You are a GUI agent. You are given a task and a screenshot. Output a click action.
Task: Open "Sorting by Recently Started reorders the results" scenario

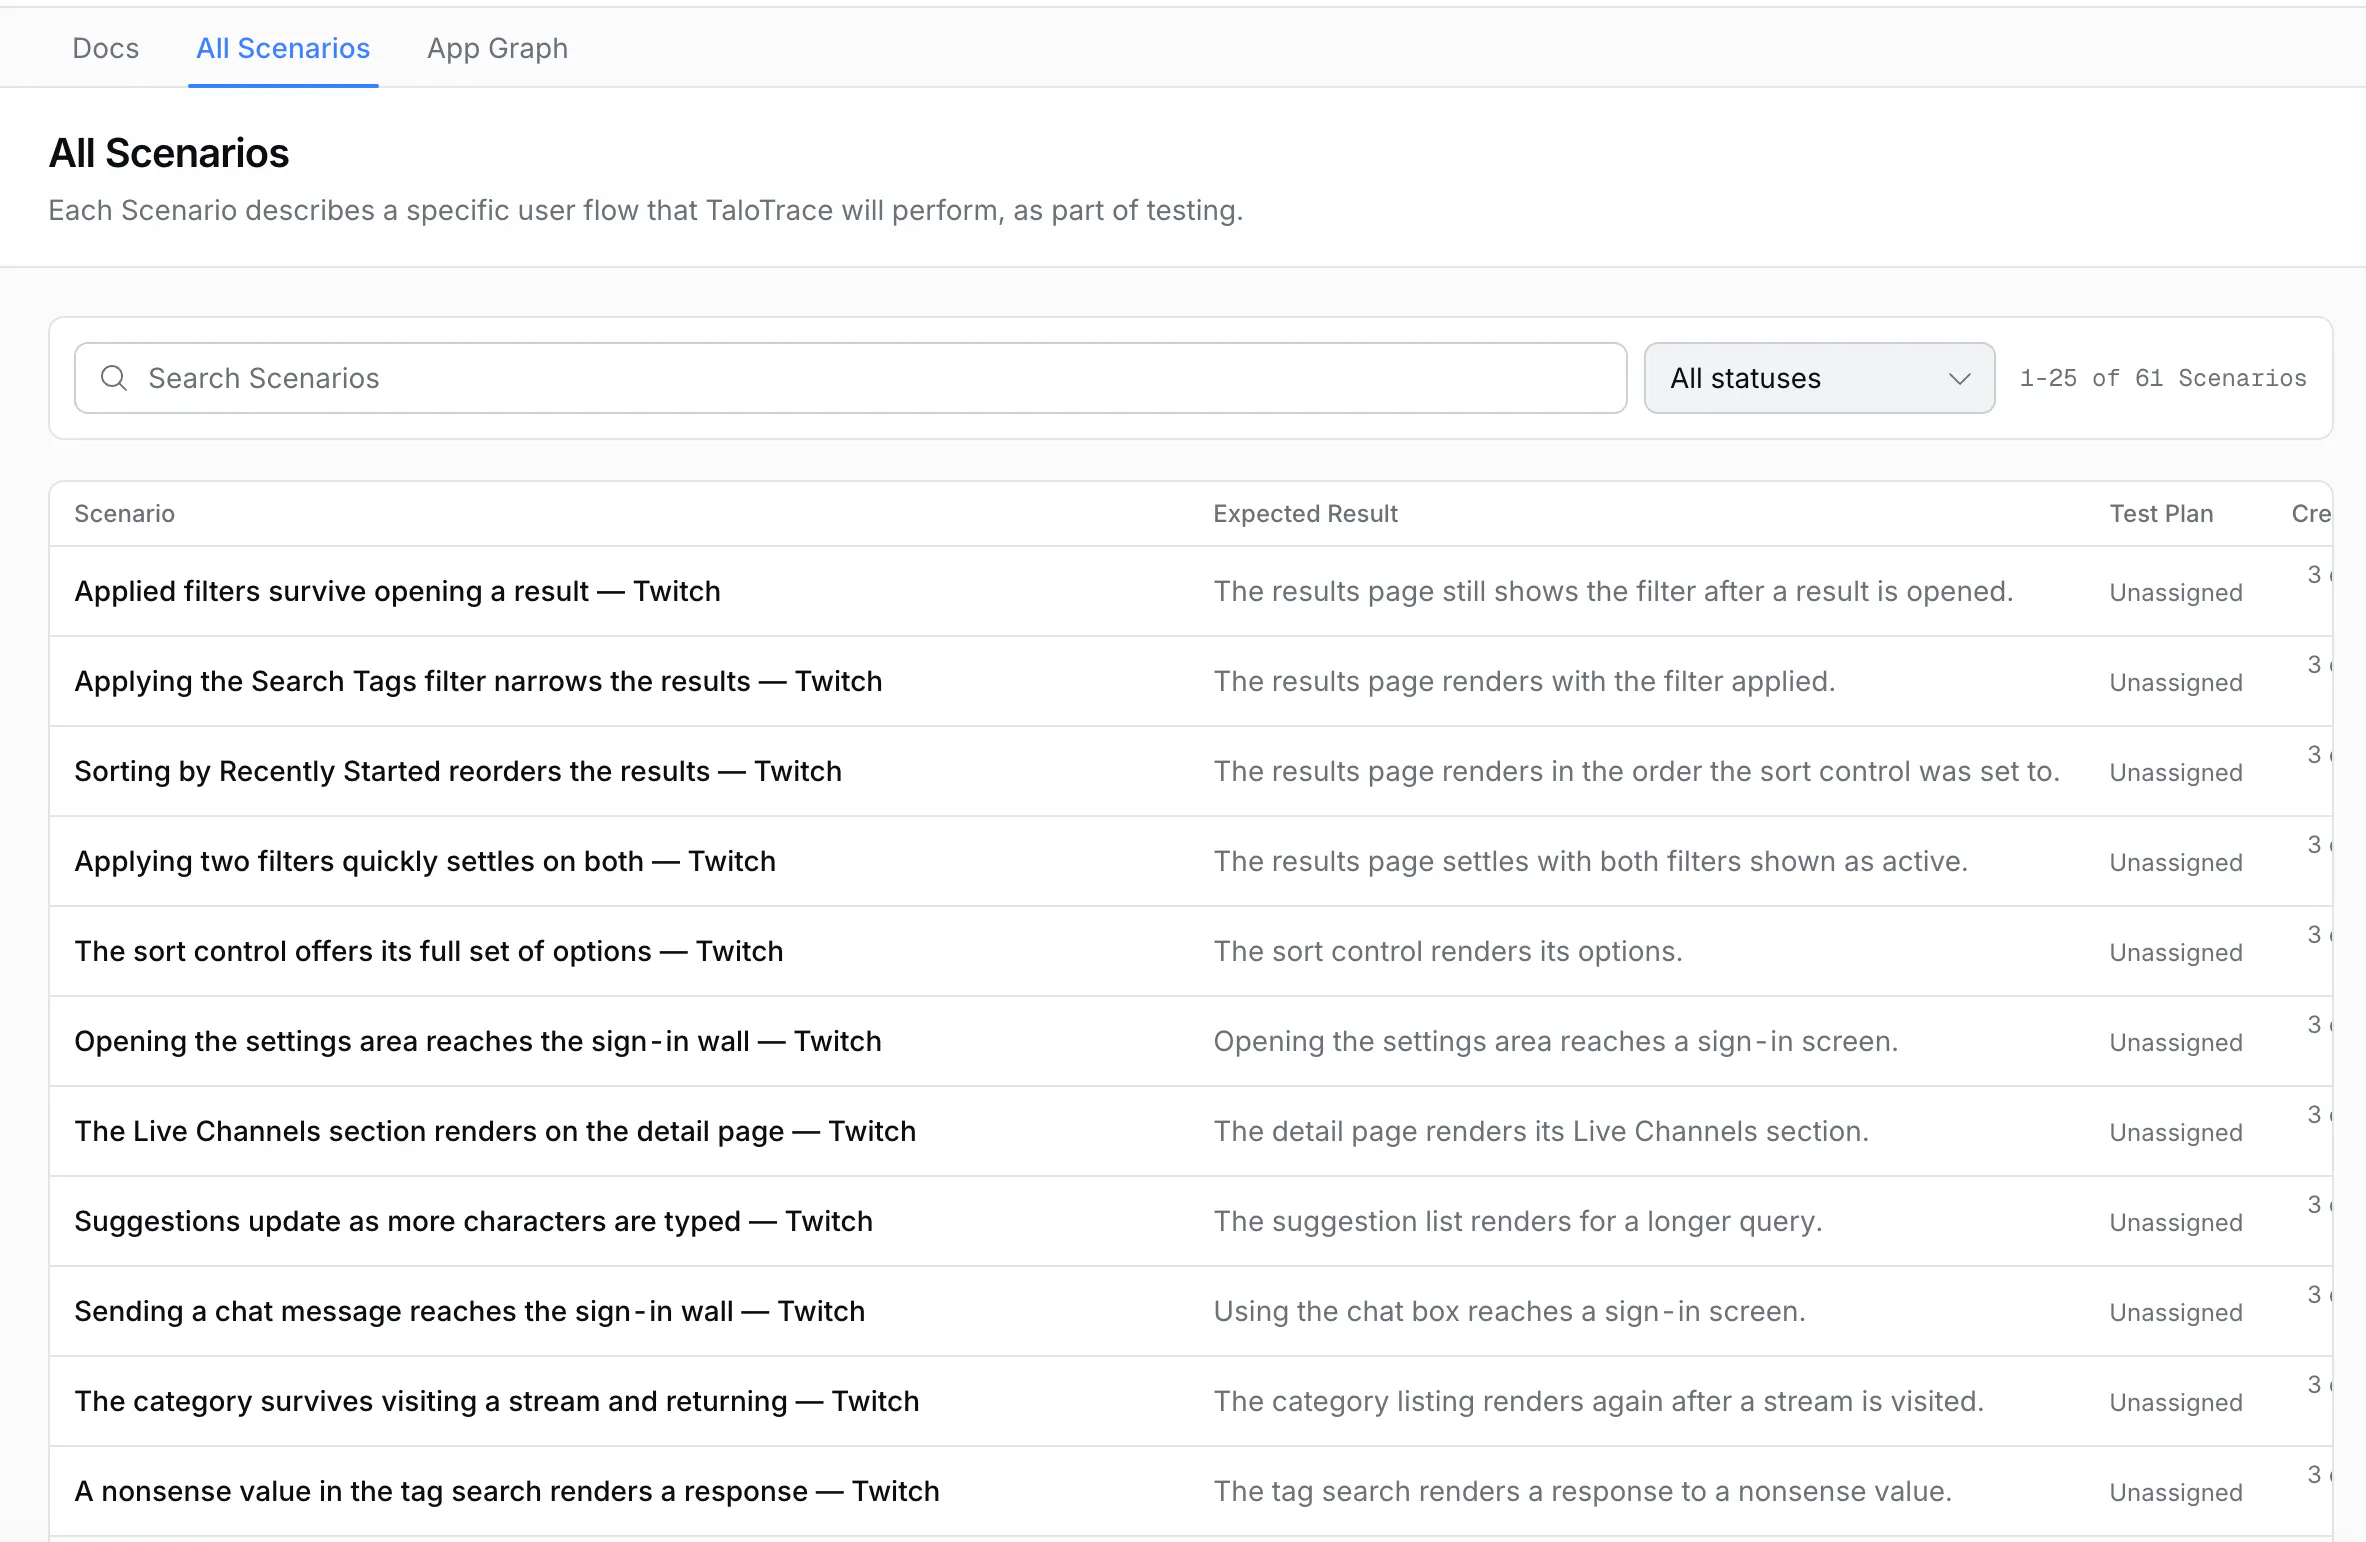458,771
